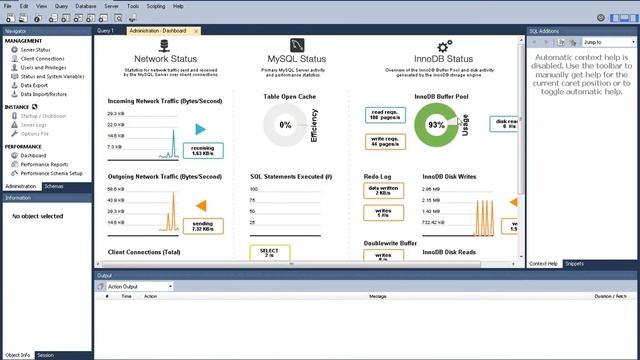Screen dimensions: 640x360
Task: Open the object inspector toolbar icon
Action: (x=38, y=18)
